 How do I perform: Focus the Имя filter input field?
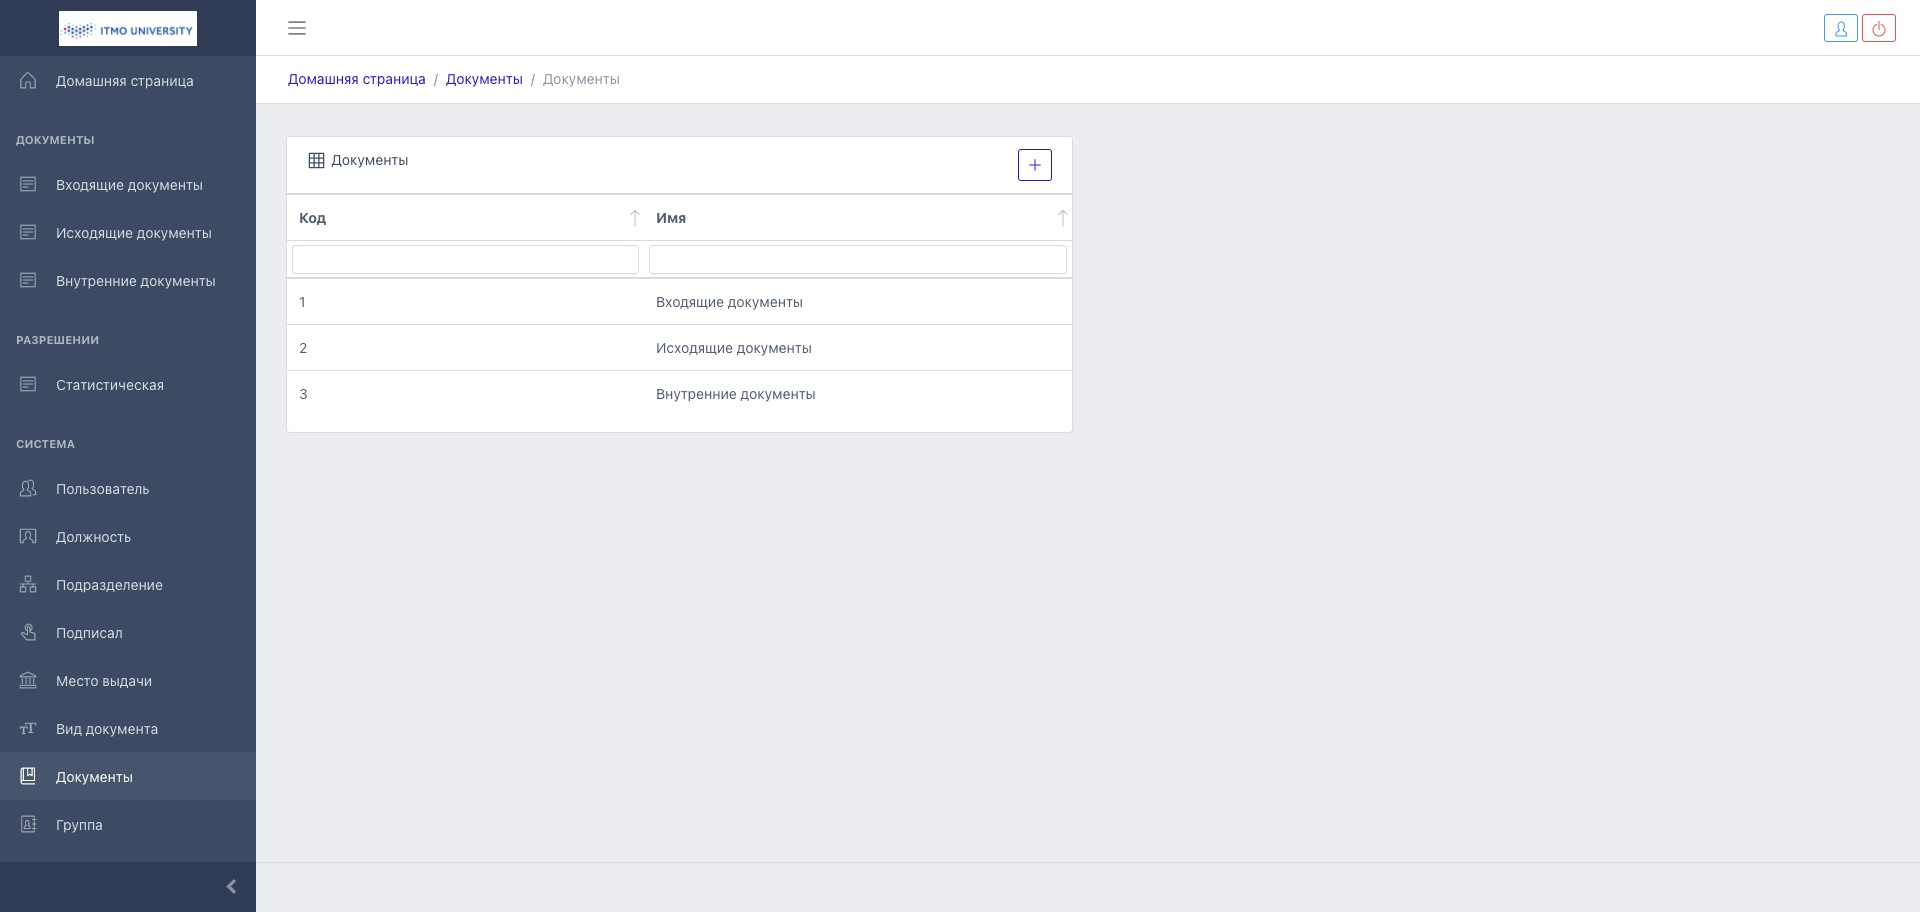(857, 260)
